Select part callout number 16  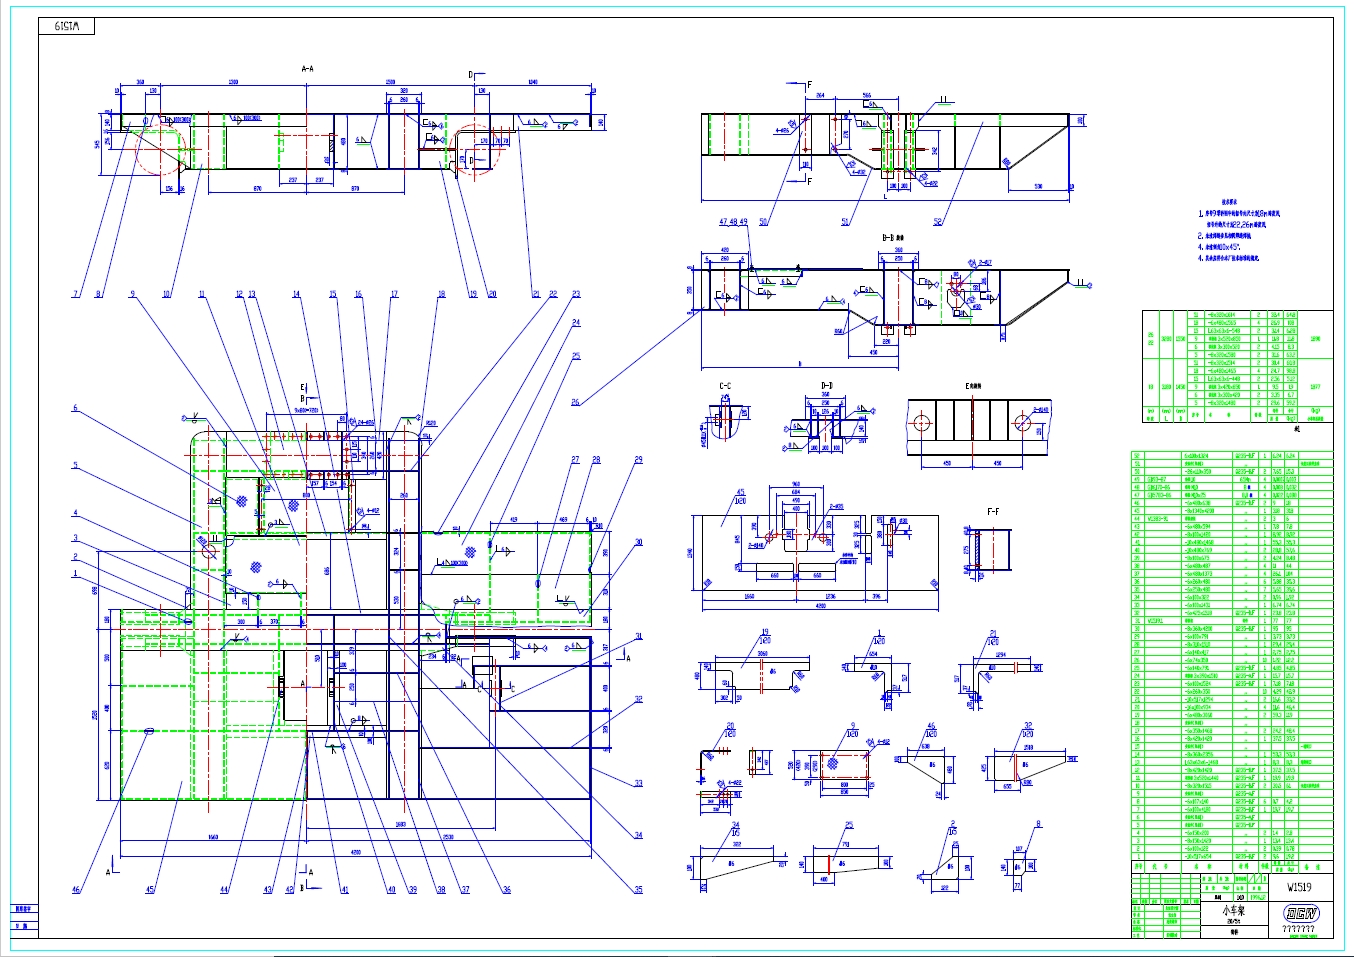(x=358, y=294)
